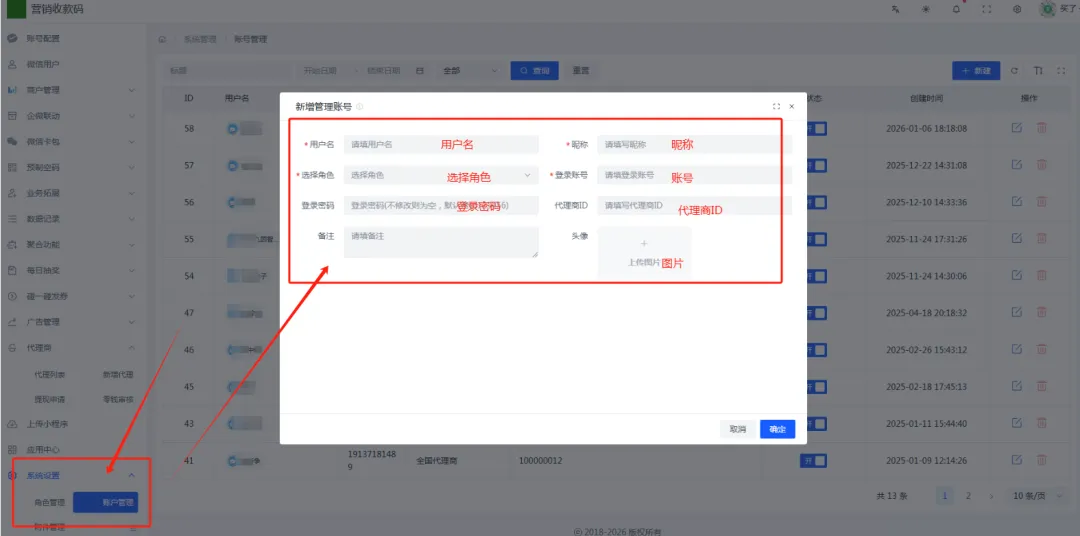Toggle status switch for ID 41 row
This screenshot has width=1080, height=536.
tap(813, 461)
